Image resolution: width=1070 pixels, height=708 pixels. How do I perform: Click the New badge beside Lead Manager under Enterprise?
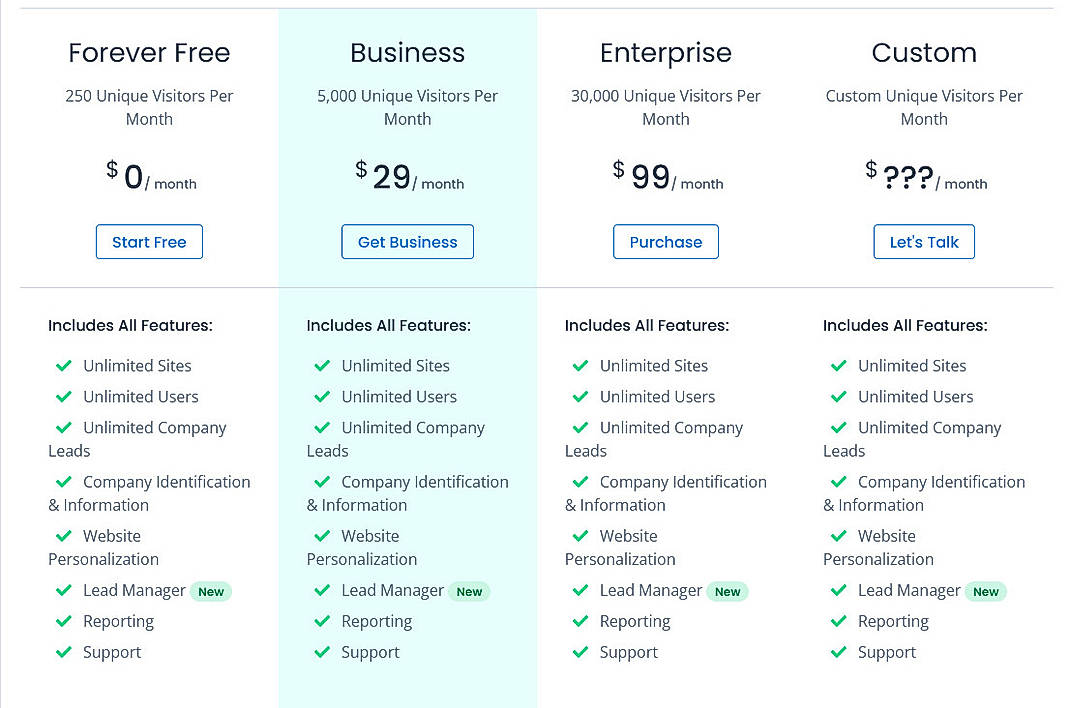pos(727,591)
